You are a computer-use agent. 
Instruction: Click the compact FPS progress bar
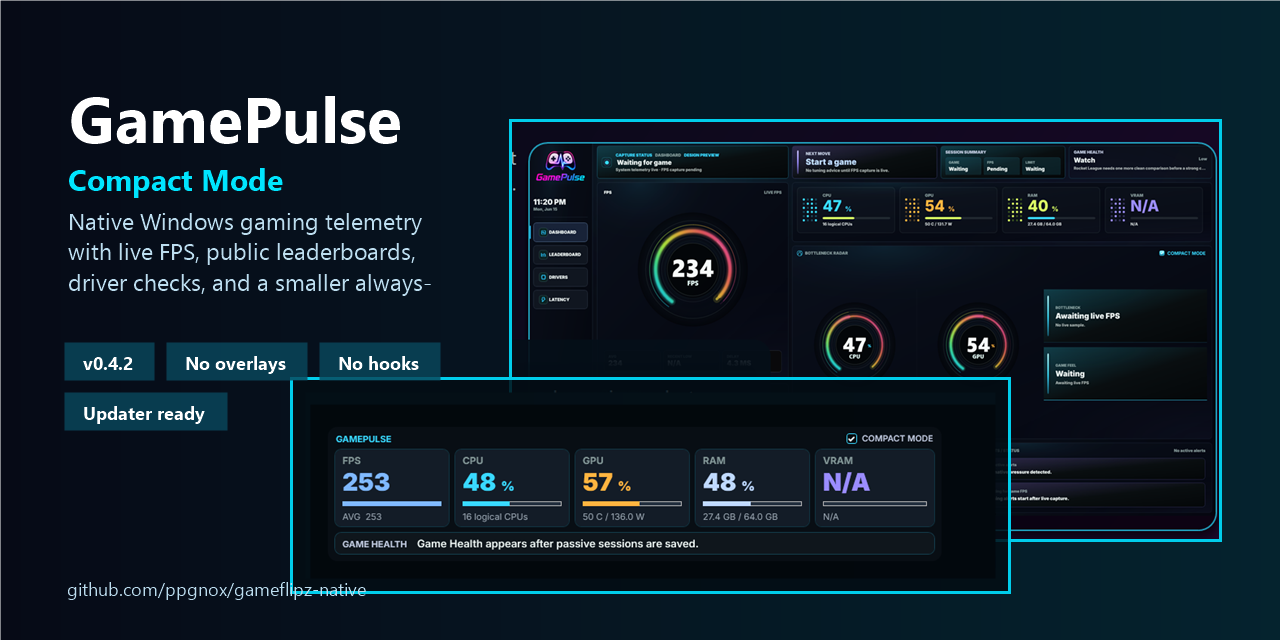392,503
